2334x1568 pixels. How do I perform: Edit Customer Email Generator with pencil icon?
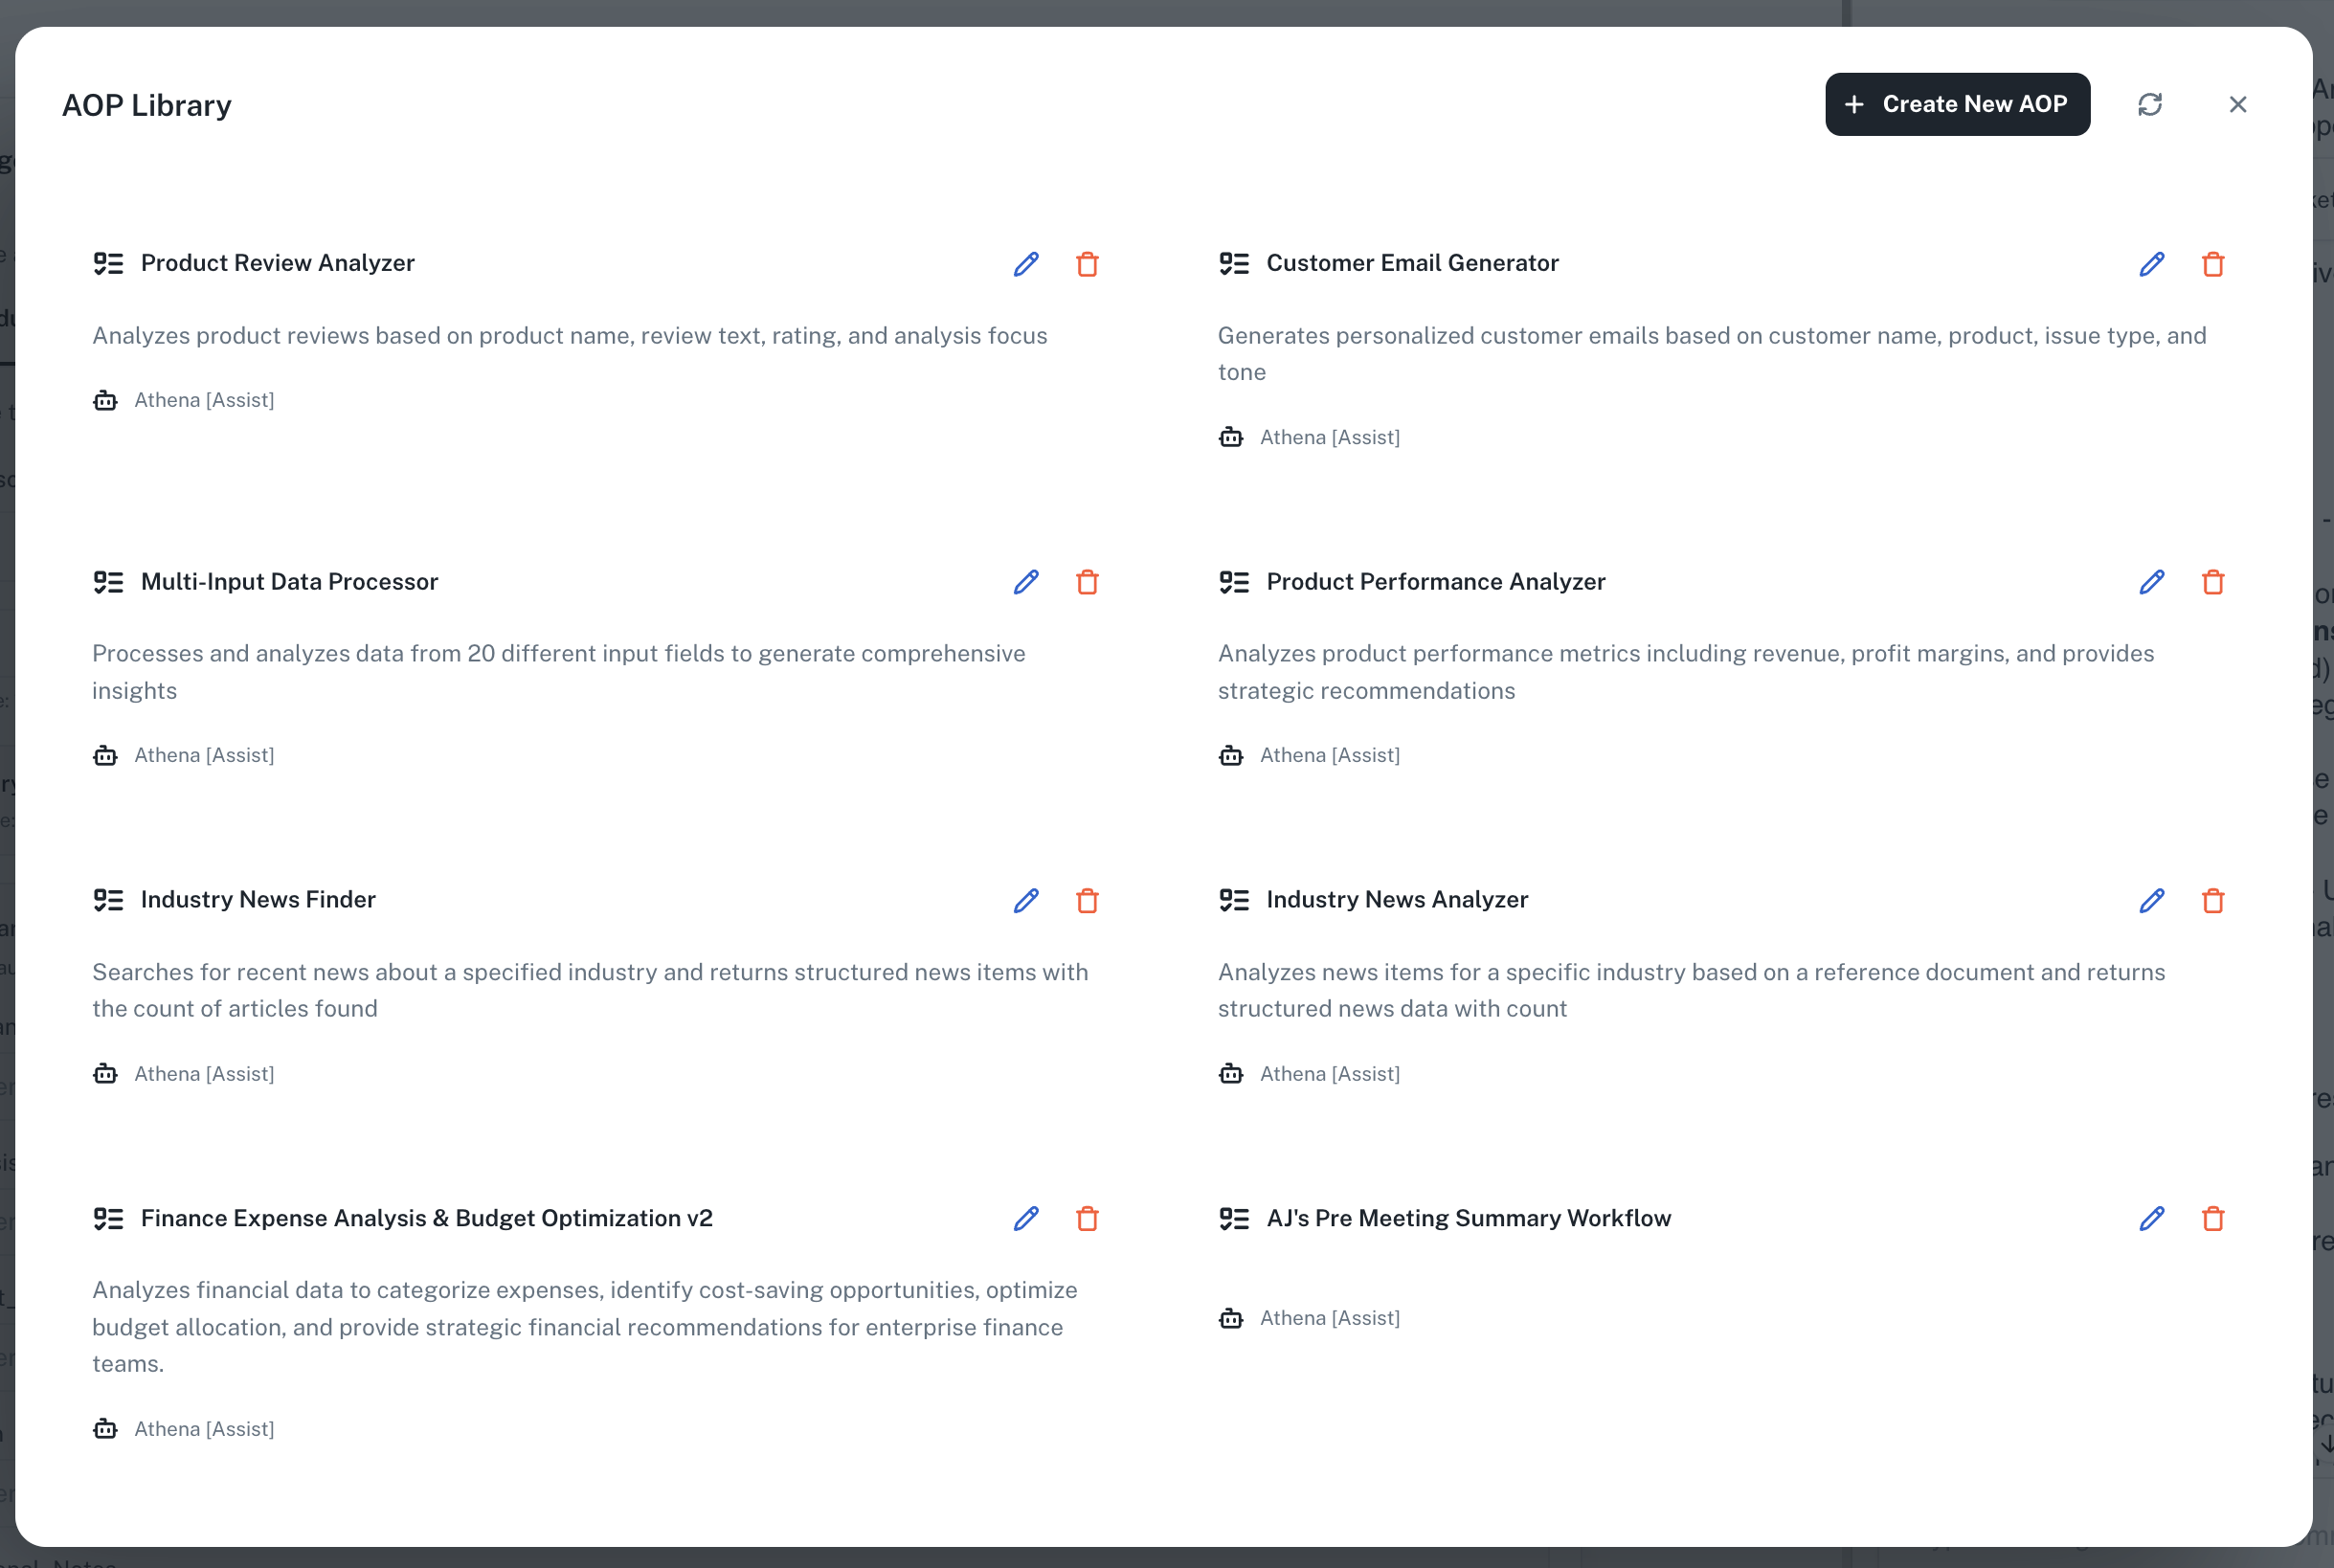click(2151, 264)
